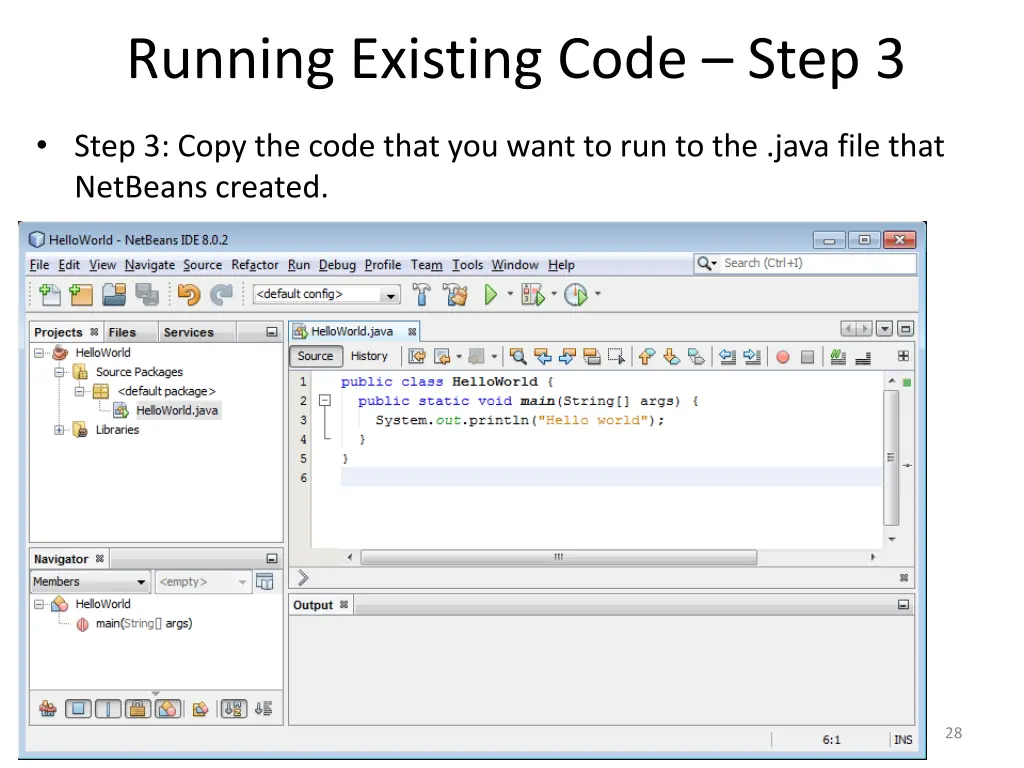Switch to the Files tab
Viewport: 1024px width, 768px height.
pos(122,332)
